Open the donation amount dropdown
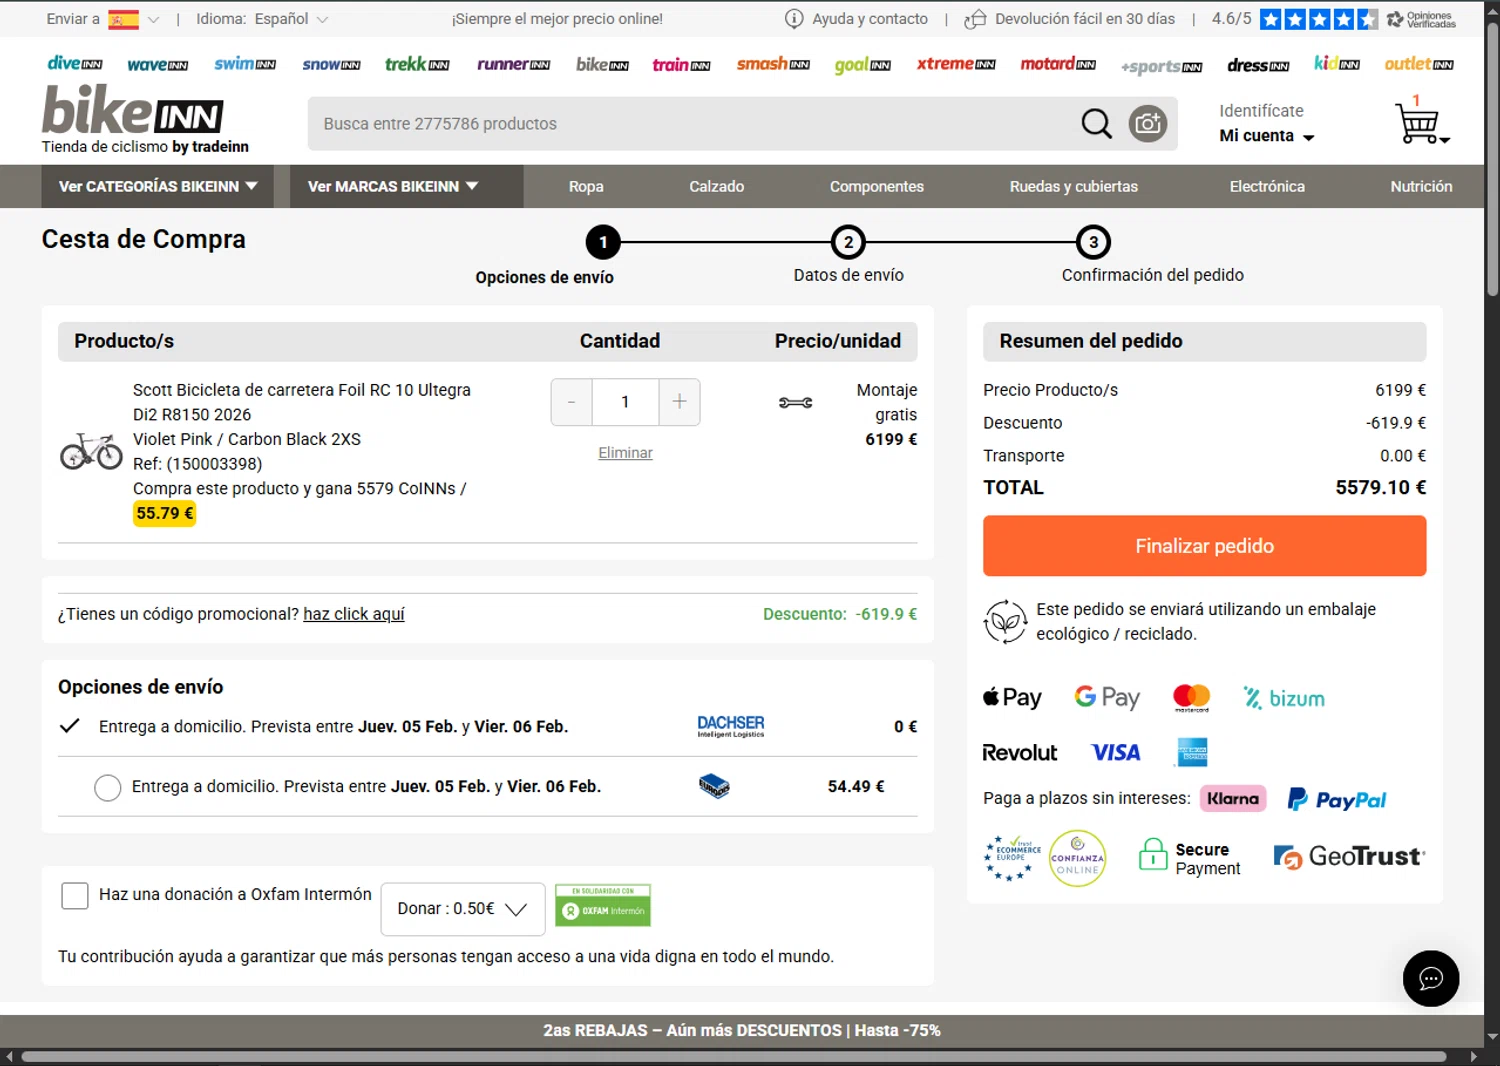Screen dimensions: 1500x1066 463,909
